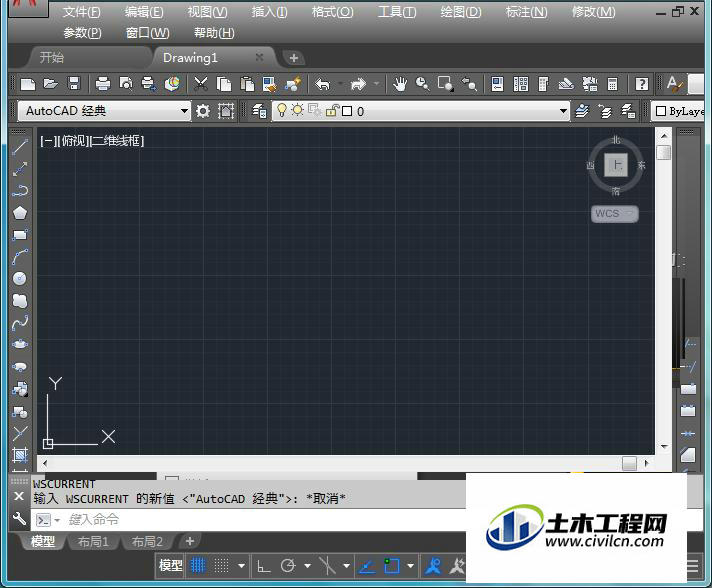Open the layer 0 dropdown list
Viewport: 712px width, 588px height.
pos(563,111)
